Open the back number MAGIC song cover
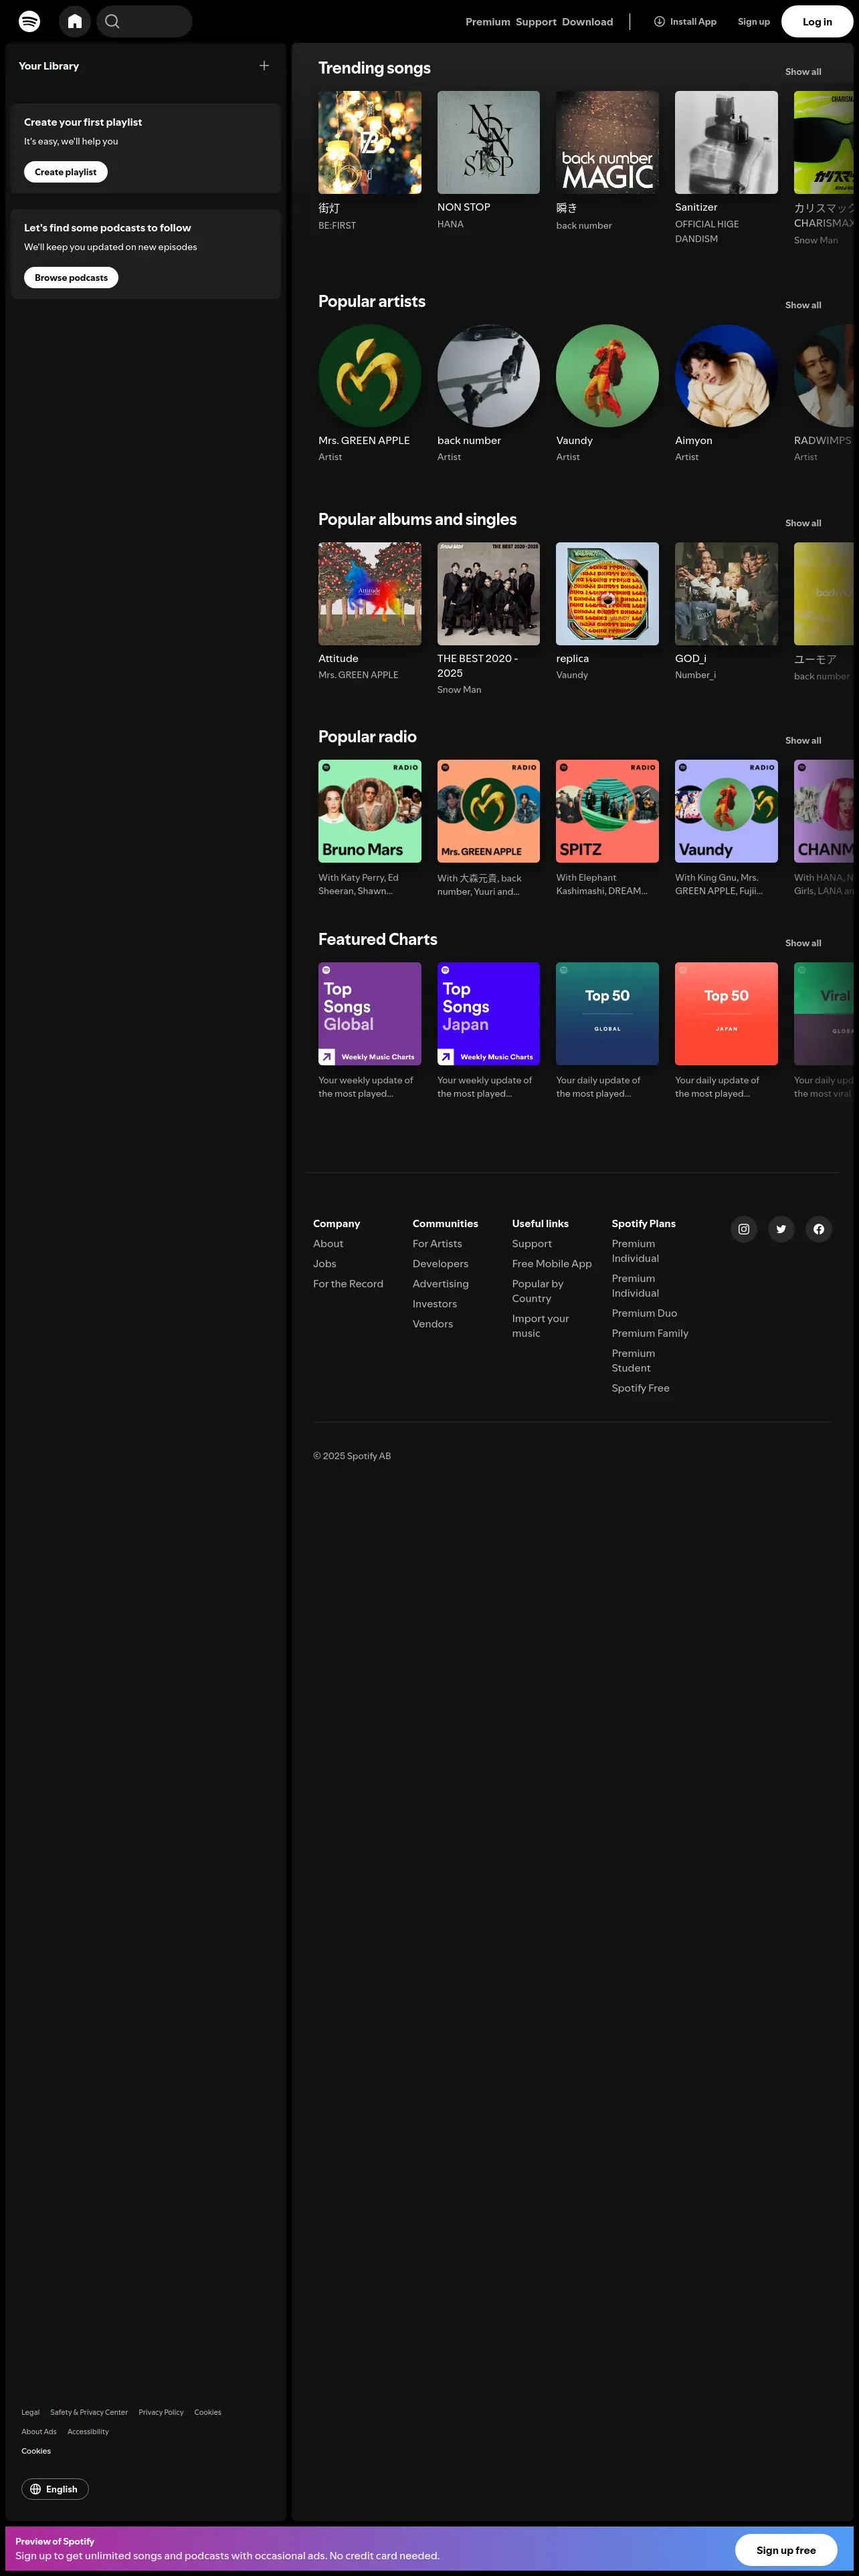The width and height of the screenshot is (859, 2576). click(x=608, y=142)
